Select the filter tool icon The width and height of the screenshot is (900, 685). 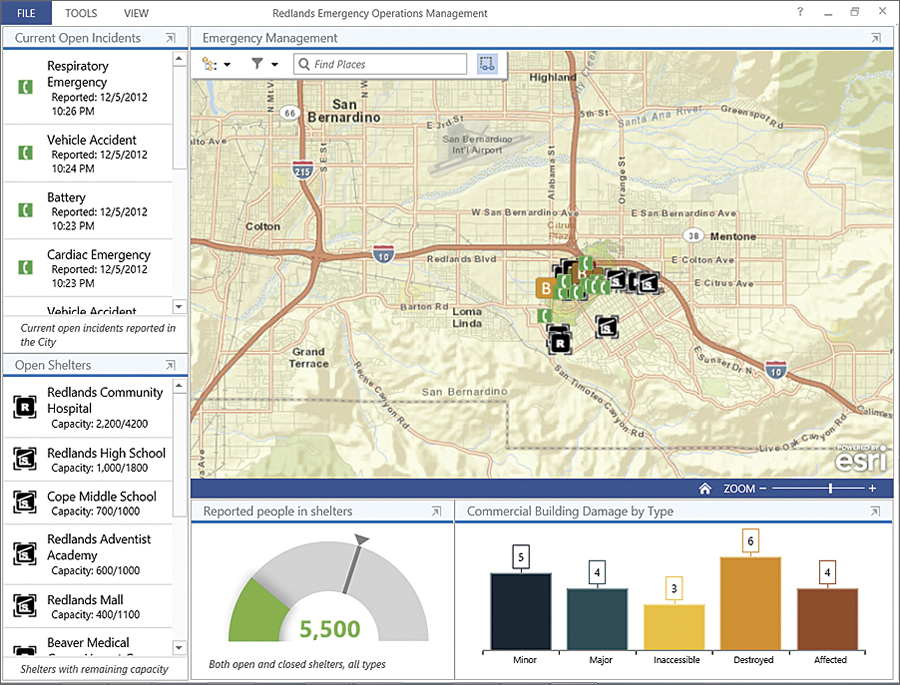pyautogui.click(x=257, y=63)
